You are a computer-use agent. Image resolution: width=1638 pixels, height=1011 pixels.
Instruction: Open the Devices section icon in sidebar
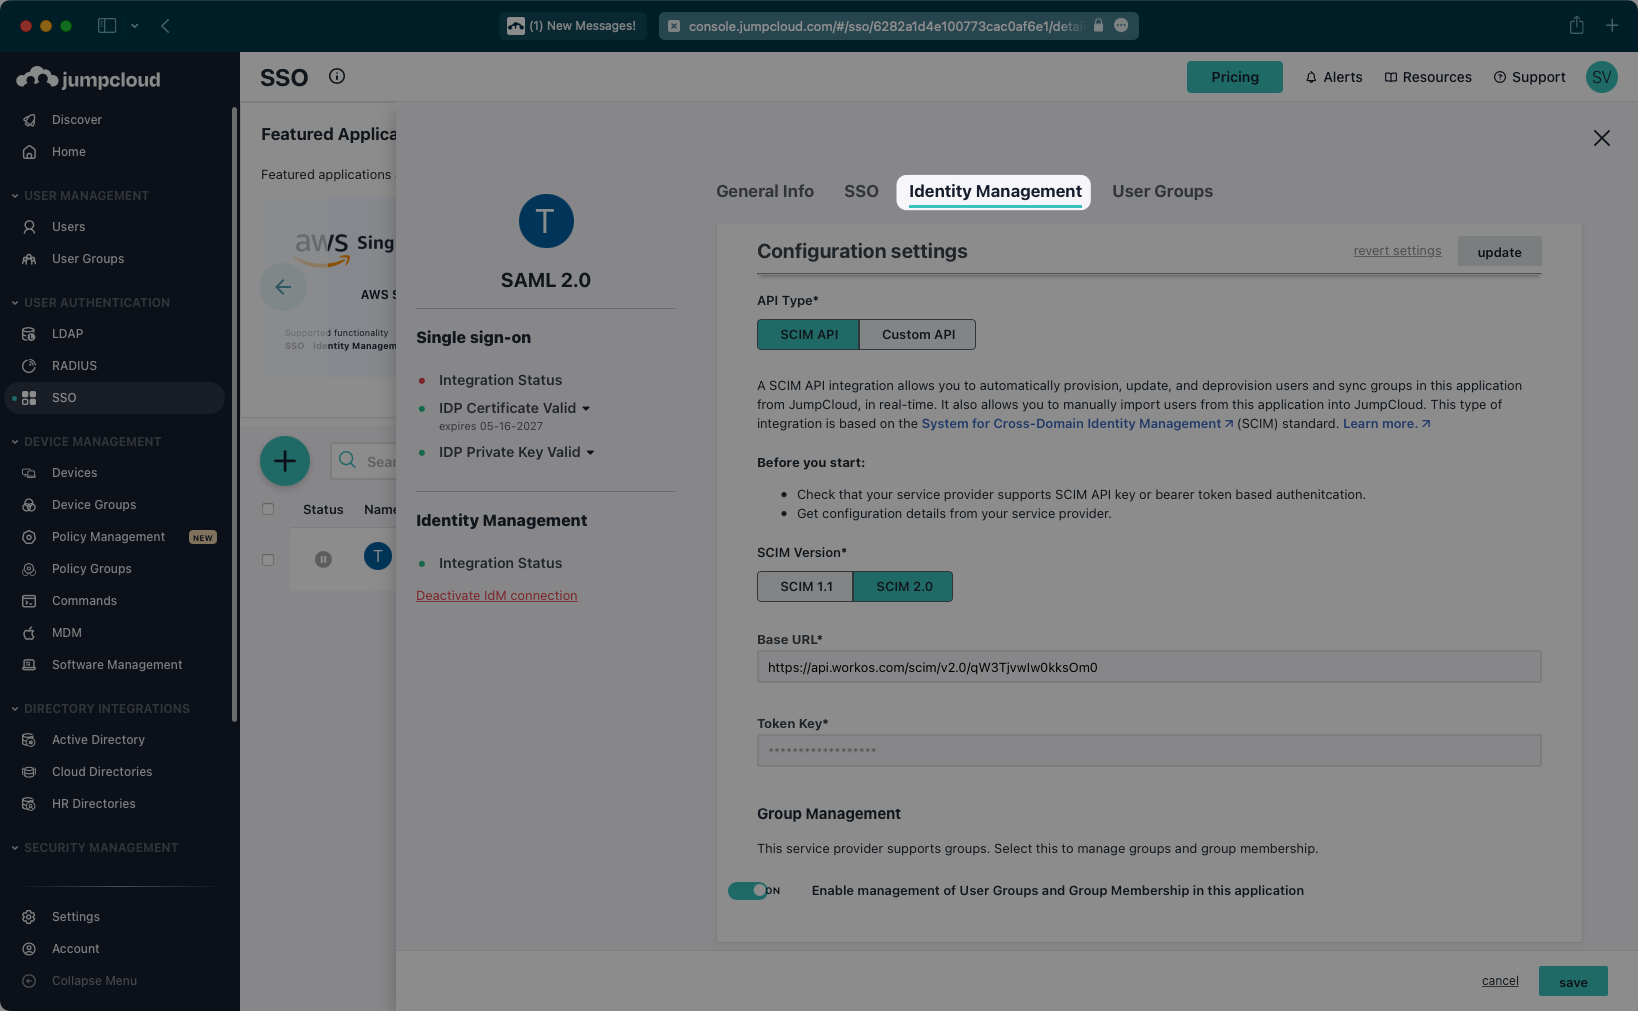click(x=29, y=472)
